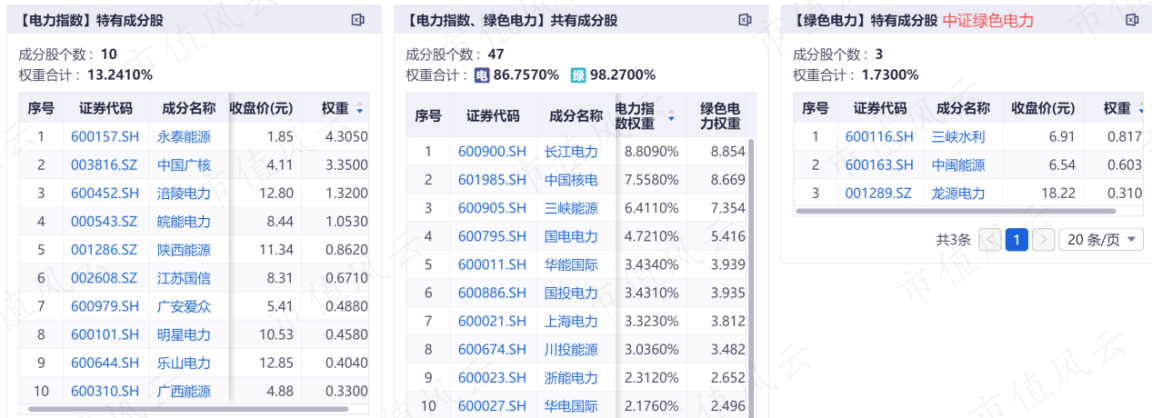
Task: Click 中国广核 company name
Action: pos(184,165)
